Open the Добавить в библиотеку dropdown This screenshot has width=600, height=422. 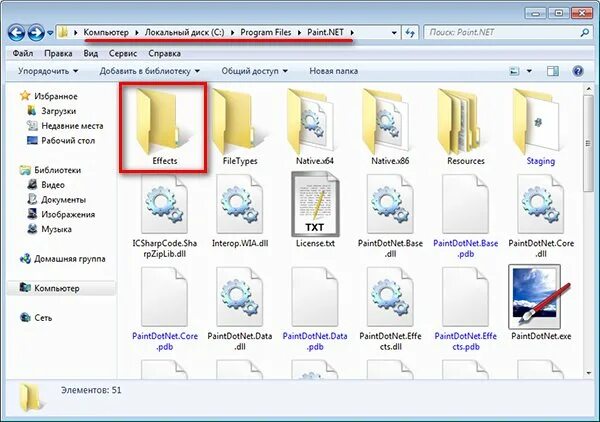coord(150,71)
